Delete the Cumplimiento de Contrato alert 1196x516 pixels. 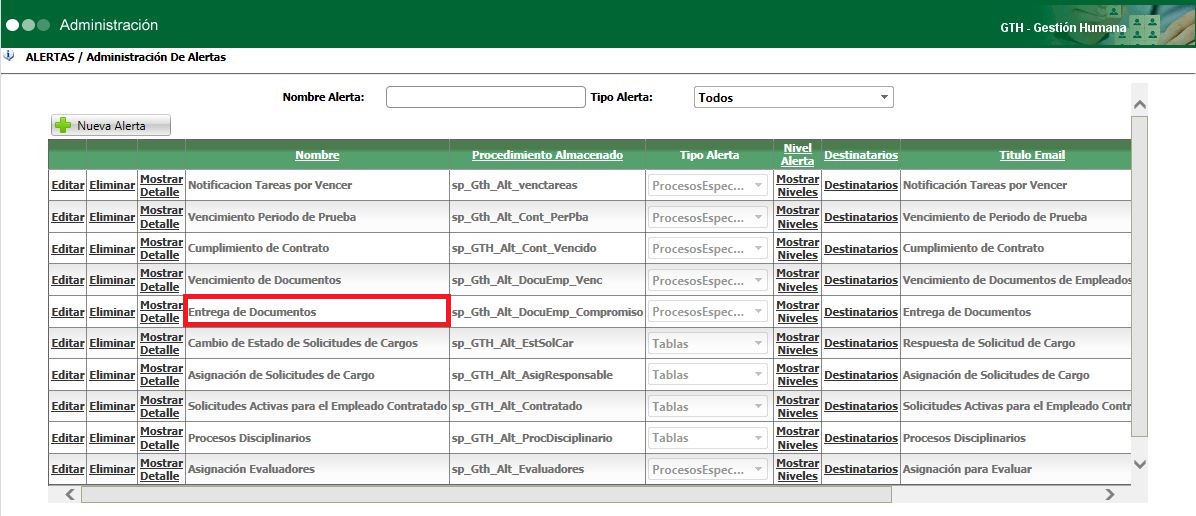111,249
